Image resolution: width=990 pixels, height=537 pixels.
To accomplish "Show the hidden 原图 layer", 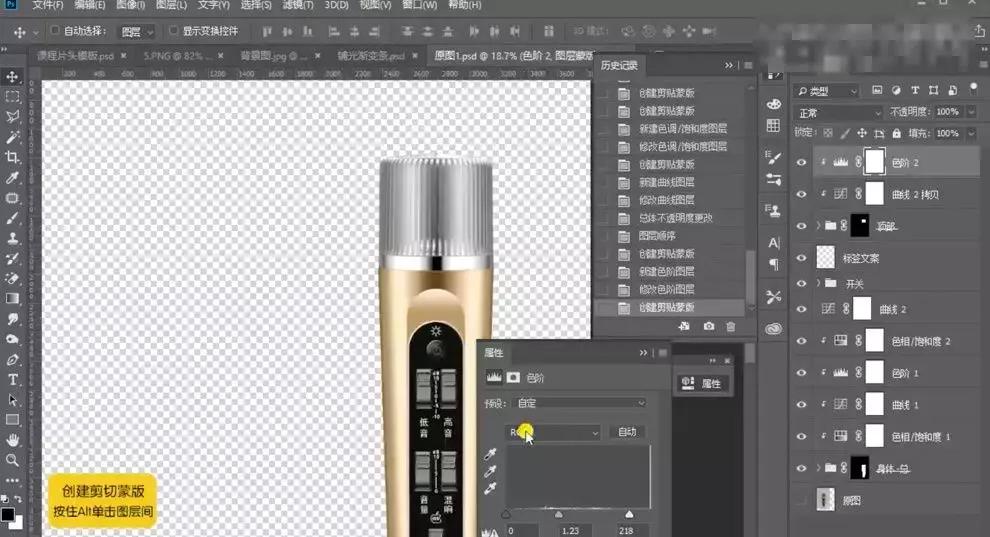I will coord(800,499).
